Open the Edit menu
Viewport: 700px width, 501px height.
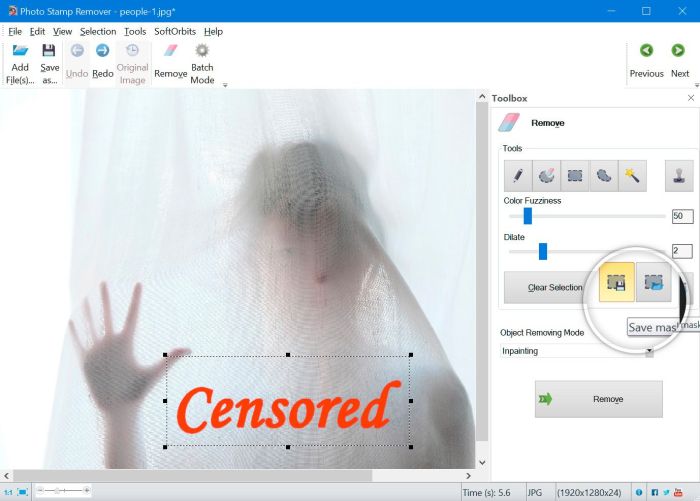click(x=37, y=31)
